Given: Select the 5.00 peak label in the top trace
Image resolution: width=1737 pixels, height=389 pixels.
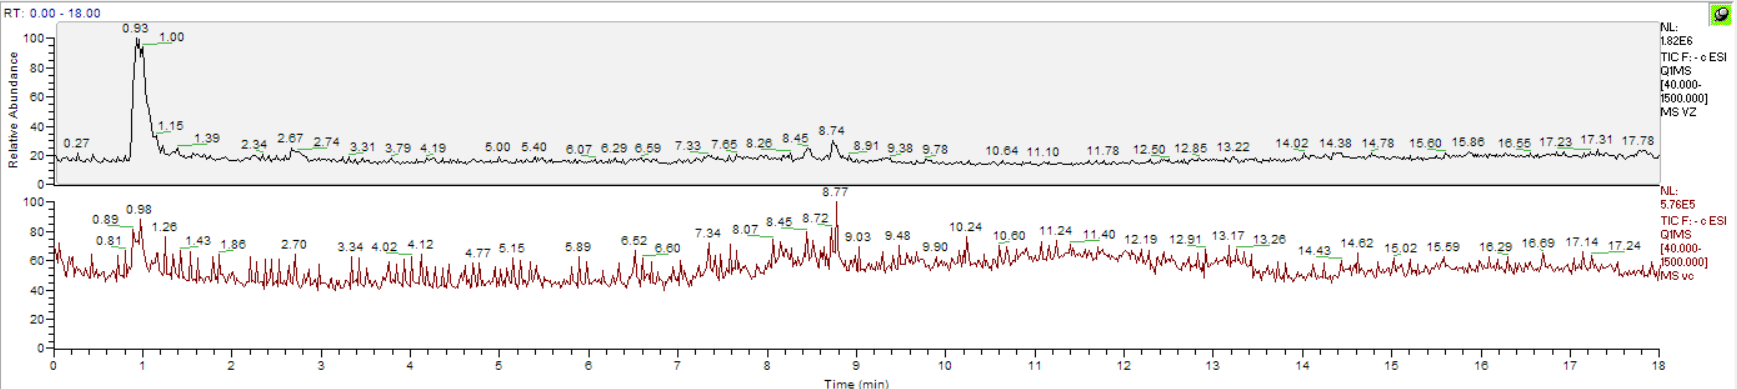Looking at the screenshot, I should click(x=497, y=147).
